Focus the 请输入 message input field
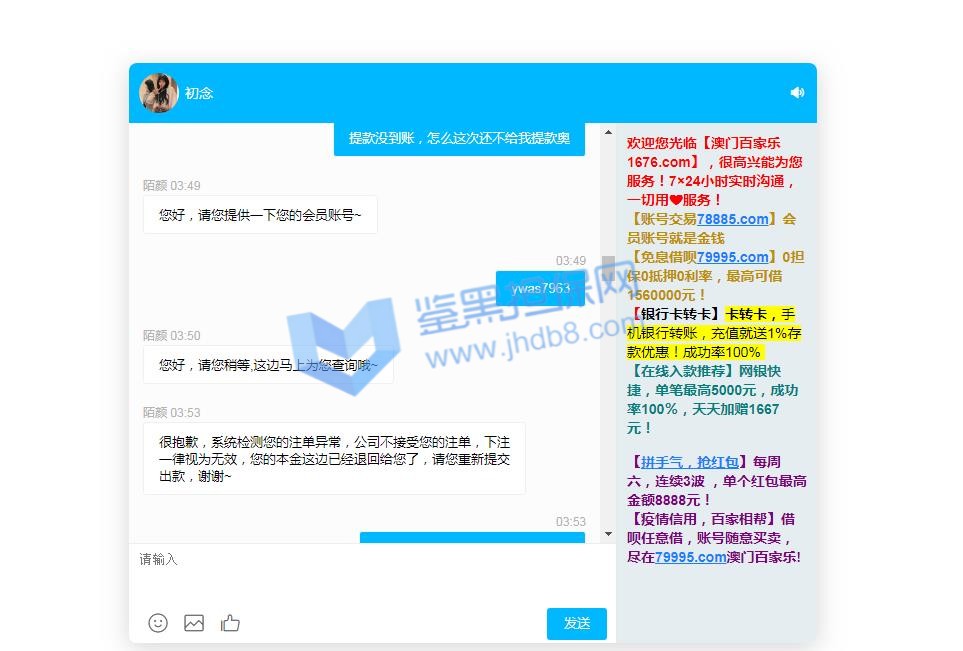The image size is (963, 651). pyautogui.click(x=370, y=575)
